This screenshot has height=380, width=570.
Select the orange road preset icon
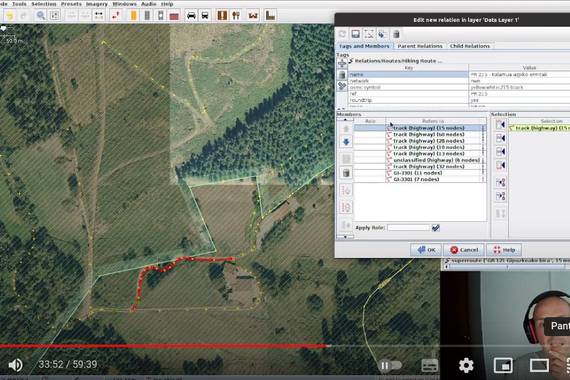[x=133, y=15]
